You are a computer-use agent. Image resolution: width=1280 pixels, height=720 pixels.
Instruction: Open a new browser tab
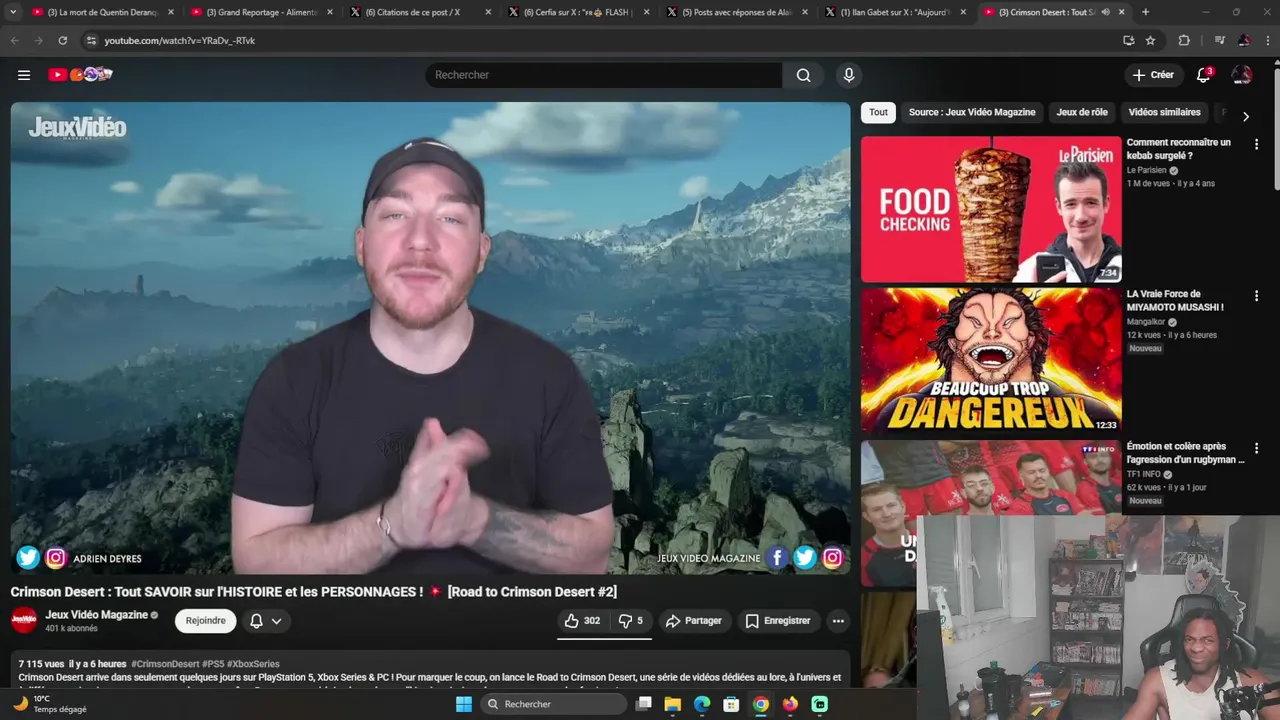pyautogui.click(x=1145, y=12)
